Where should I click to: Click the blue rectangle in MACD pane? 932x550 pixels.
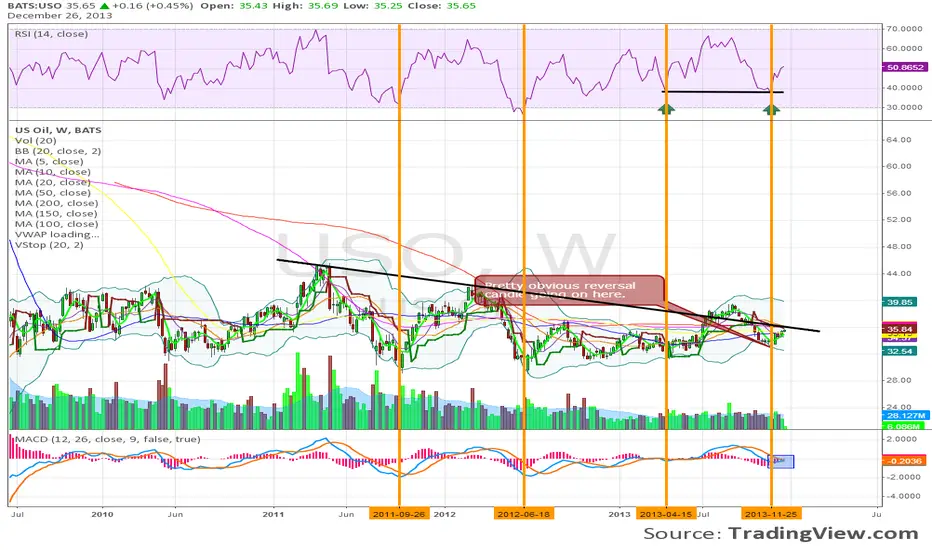(x=781, y=461)
